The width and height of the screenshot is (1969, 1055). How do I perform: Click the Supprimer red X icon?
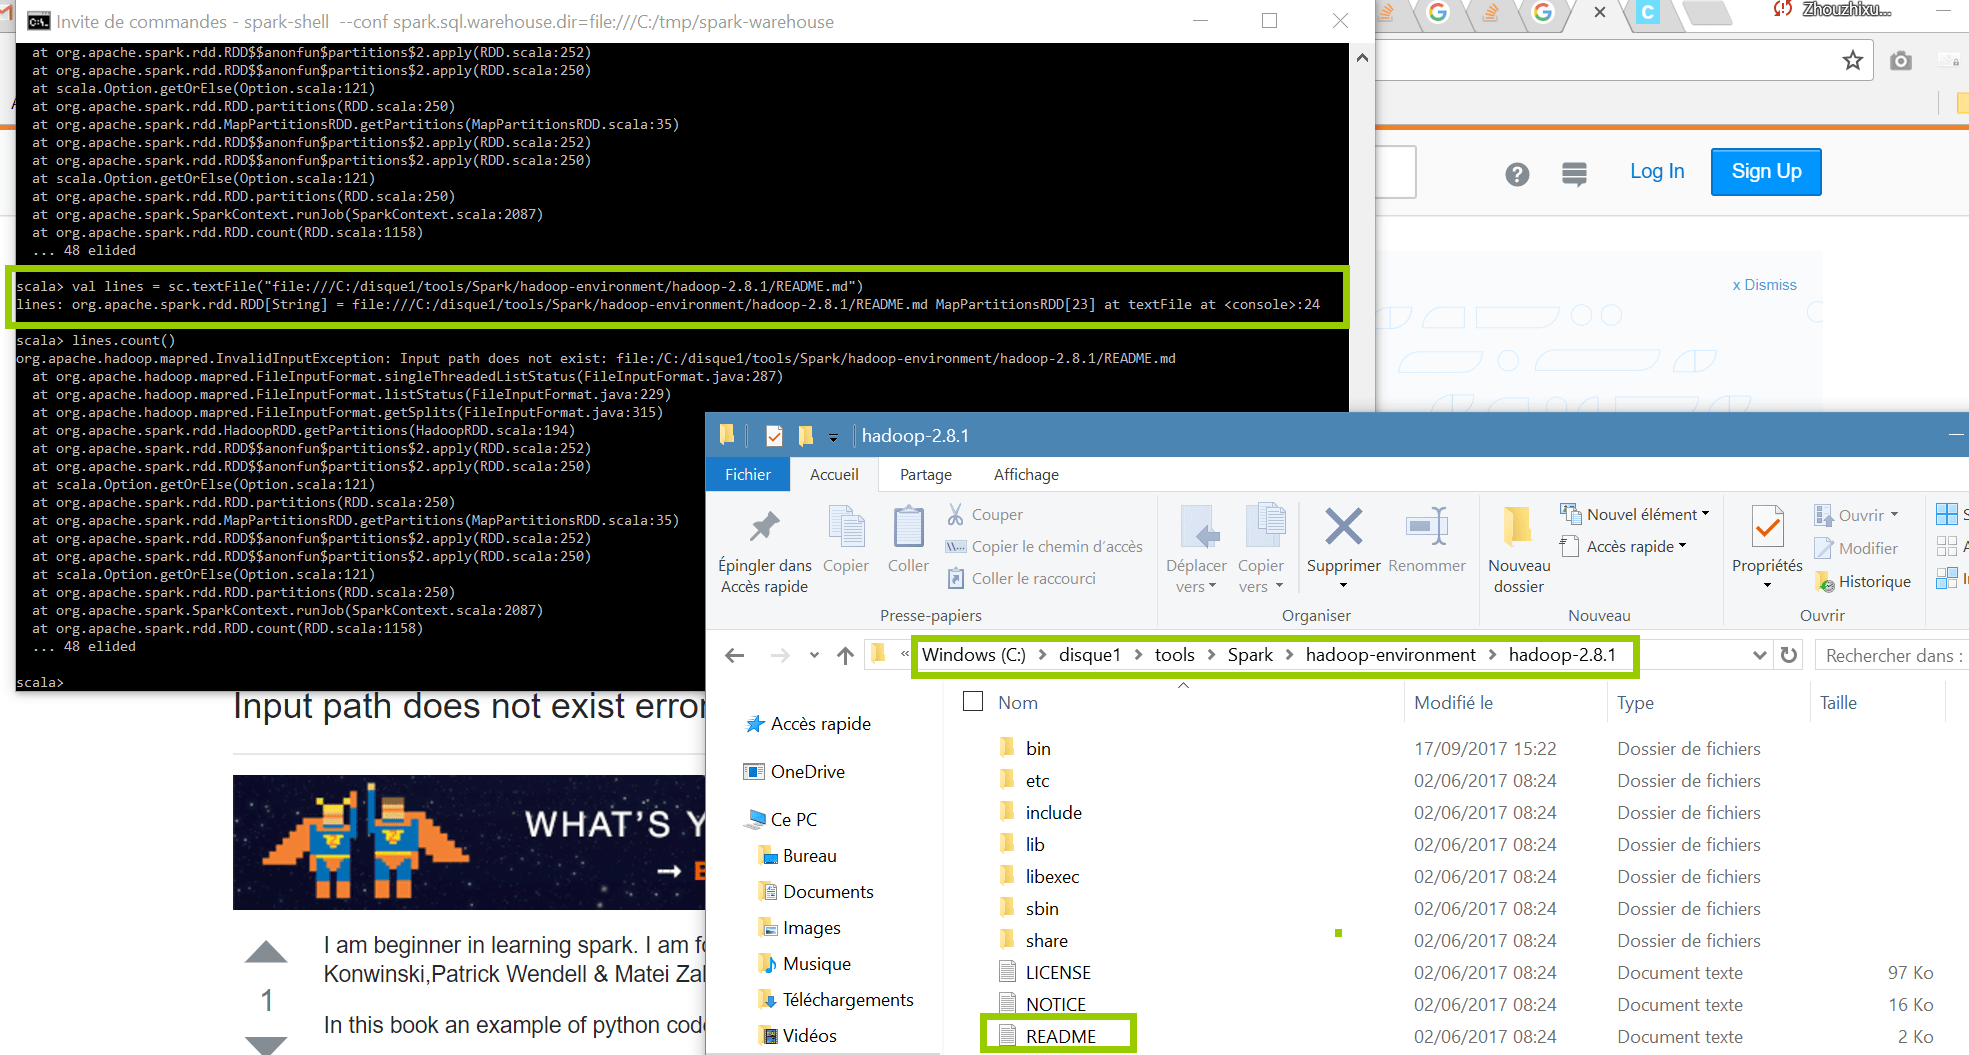pos(1343,526)
